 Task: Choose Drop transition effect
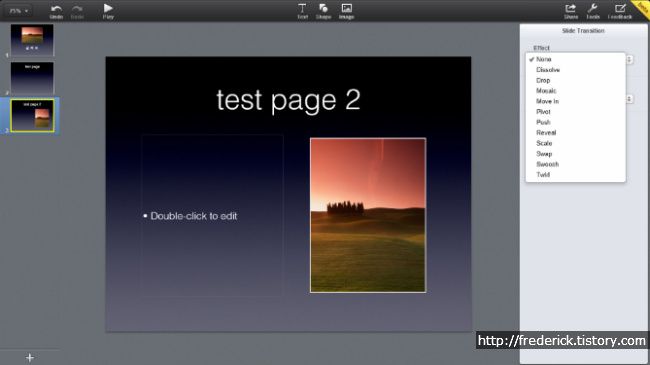click(575, 80)
